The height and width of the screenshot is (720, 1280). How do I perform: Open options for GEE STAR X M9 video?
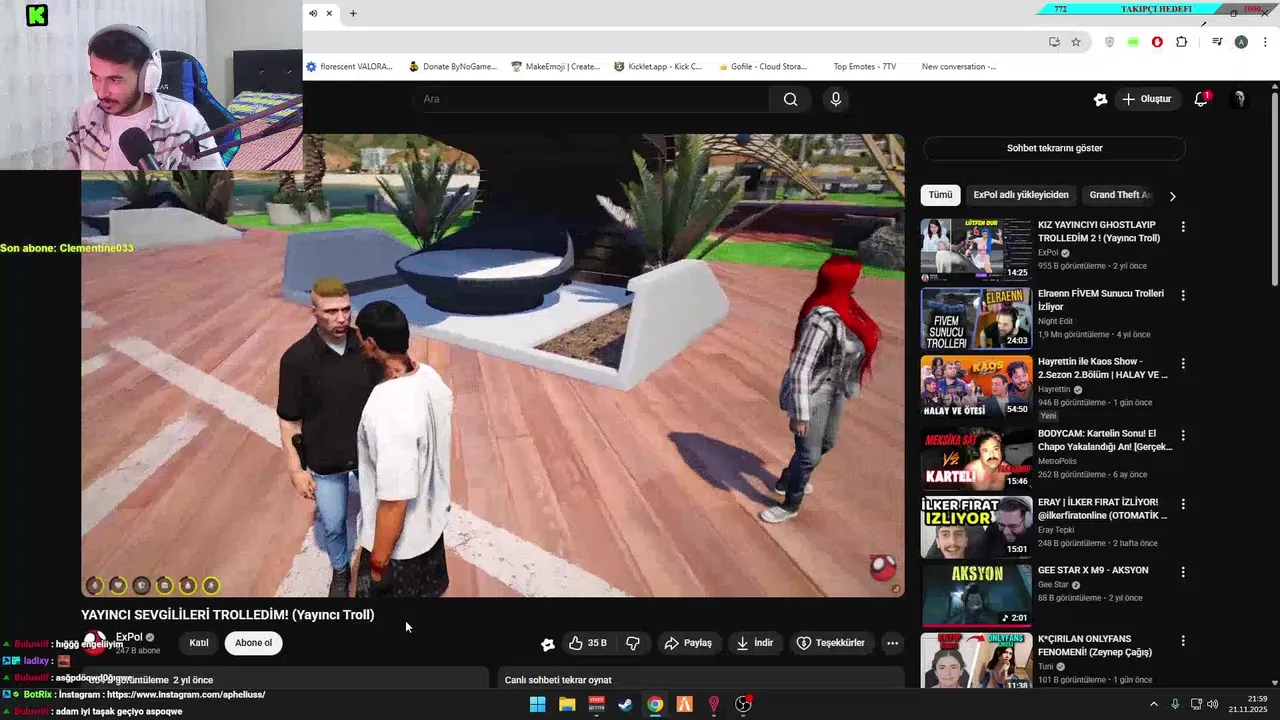1183,572
